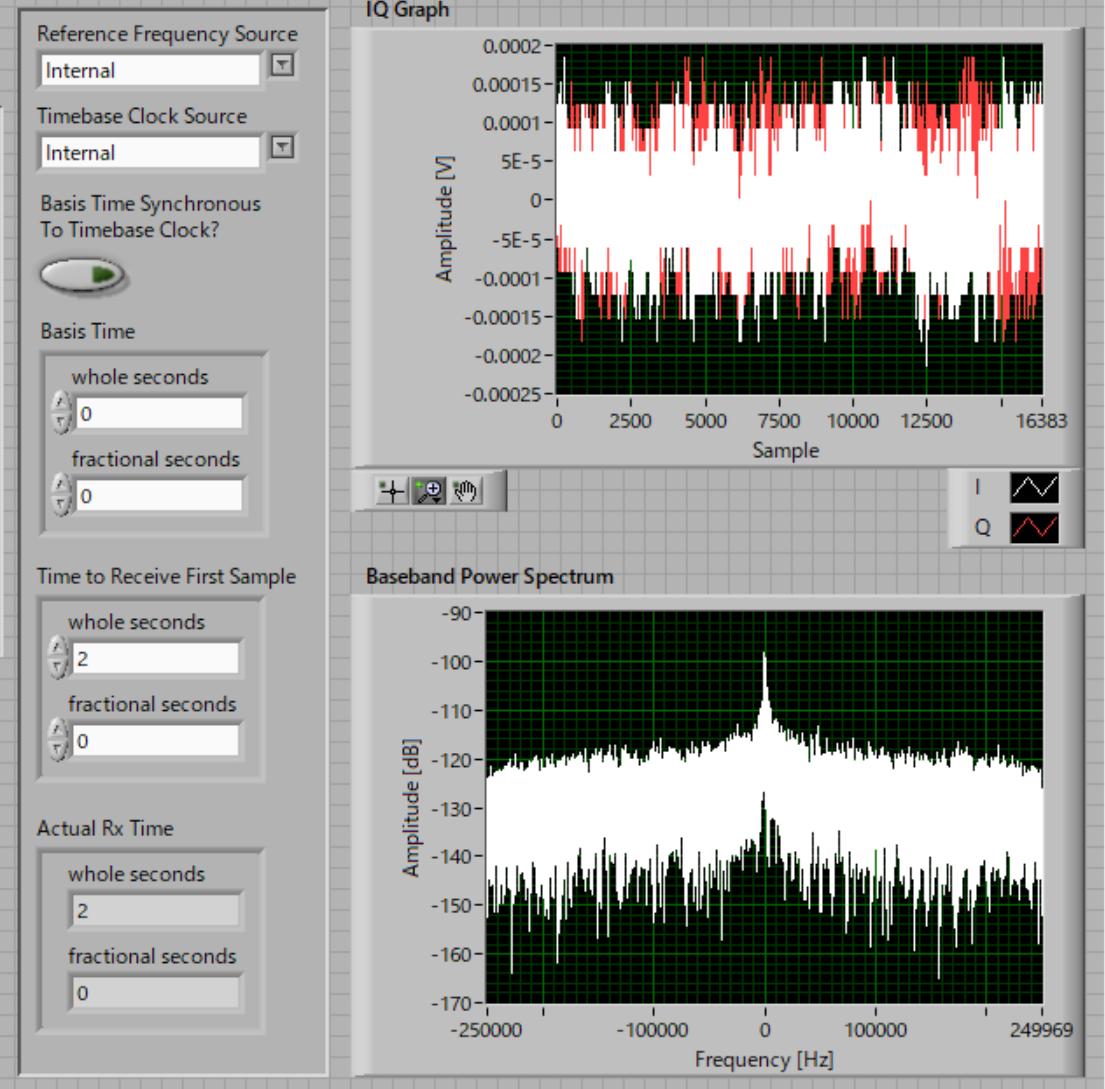Image resolution: width=1105 pixels, height=1089 pixels.
Task: Select the zoom tool in graph palette
Action: [x=428, y=491]
